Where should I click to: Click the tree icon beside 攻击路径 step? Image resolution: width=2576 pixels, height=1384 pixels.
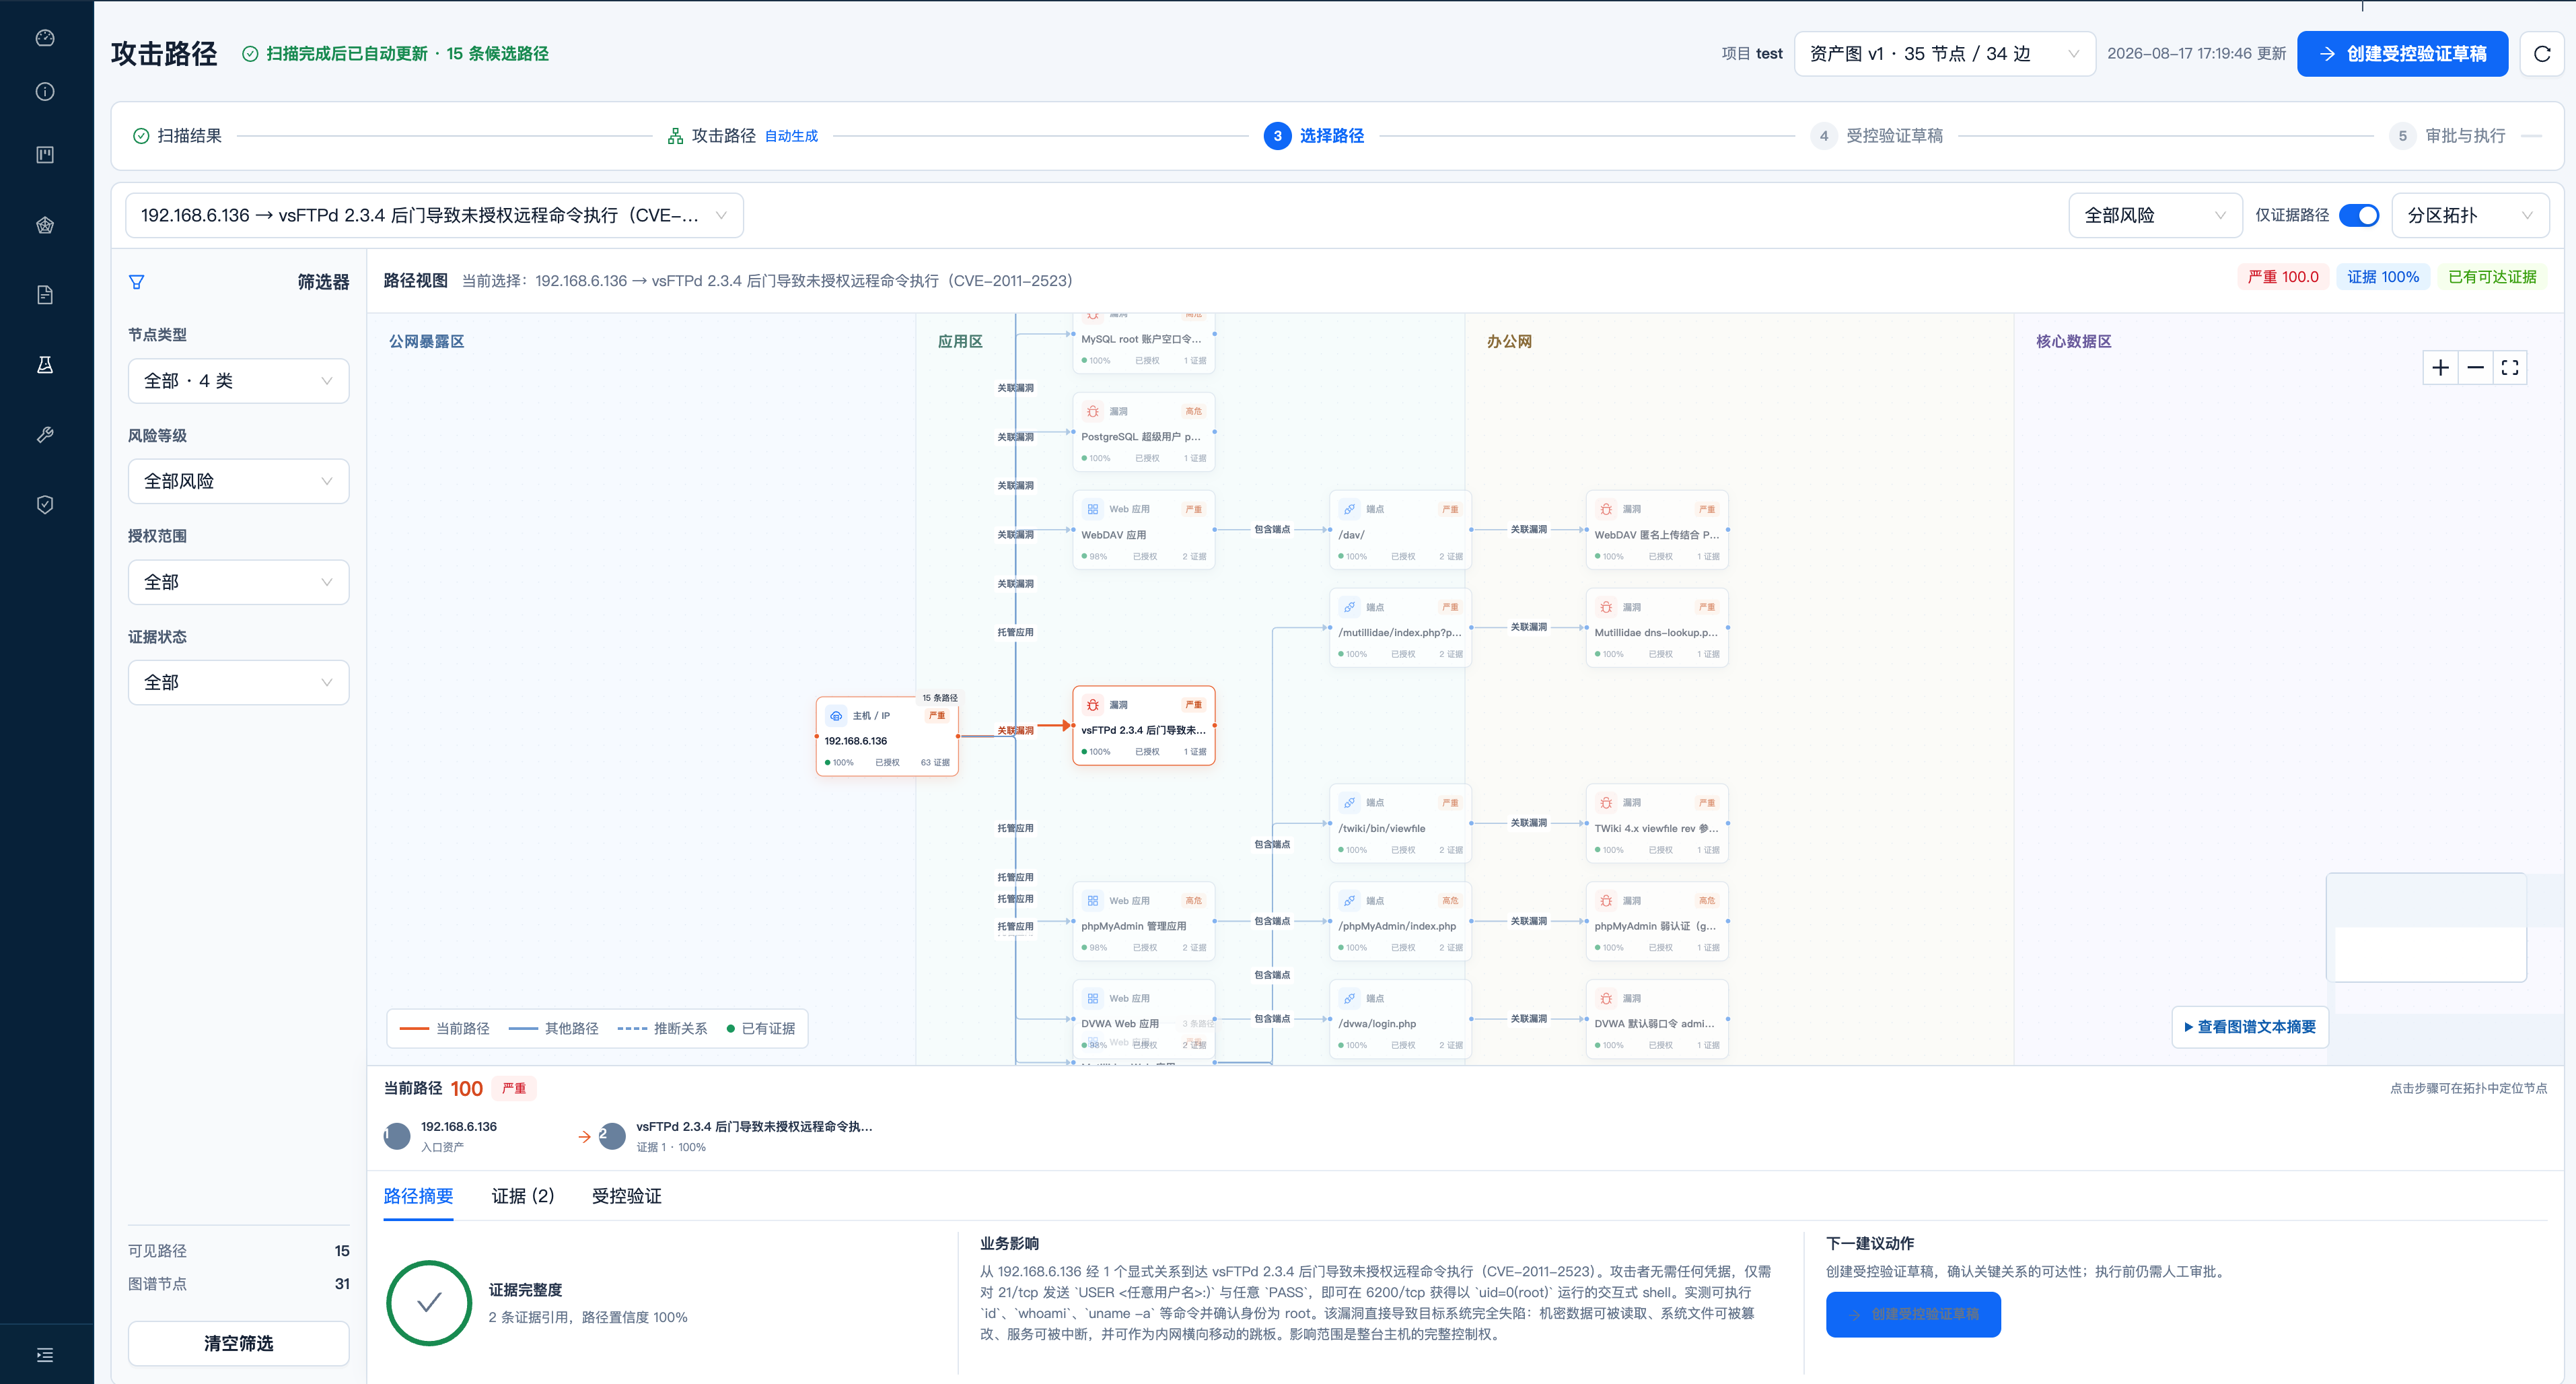(675, 136)
